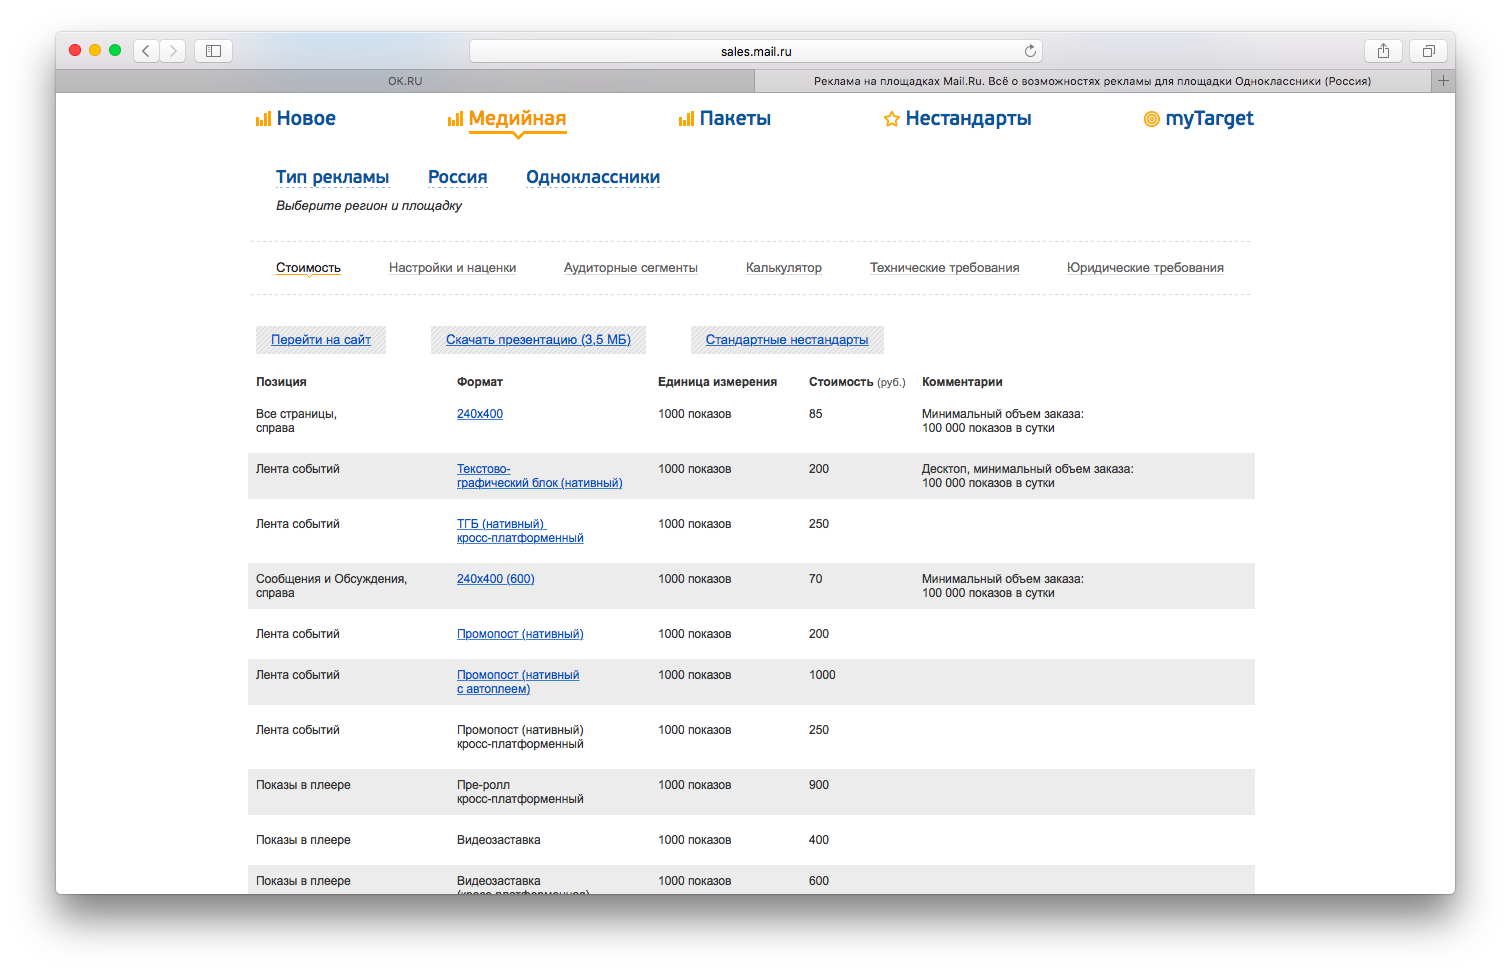Open the Медийная section

pos(517,118)
